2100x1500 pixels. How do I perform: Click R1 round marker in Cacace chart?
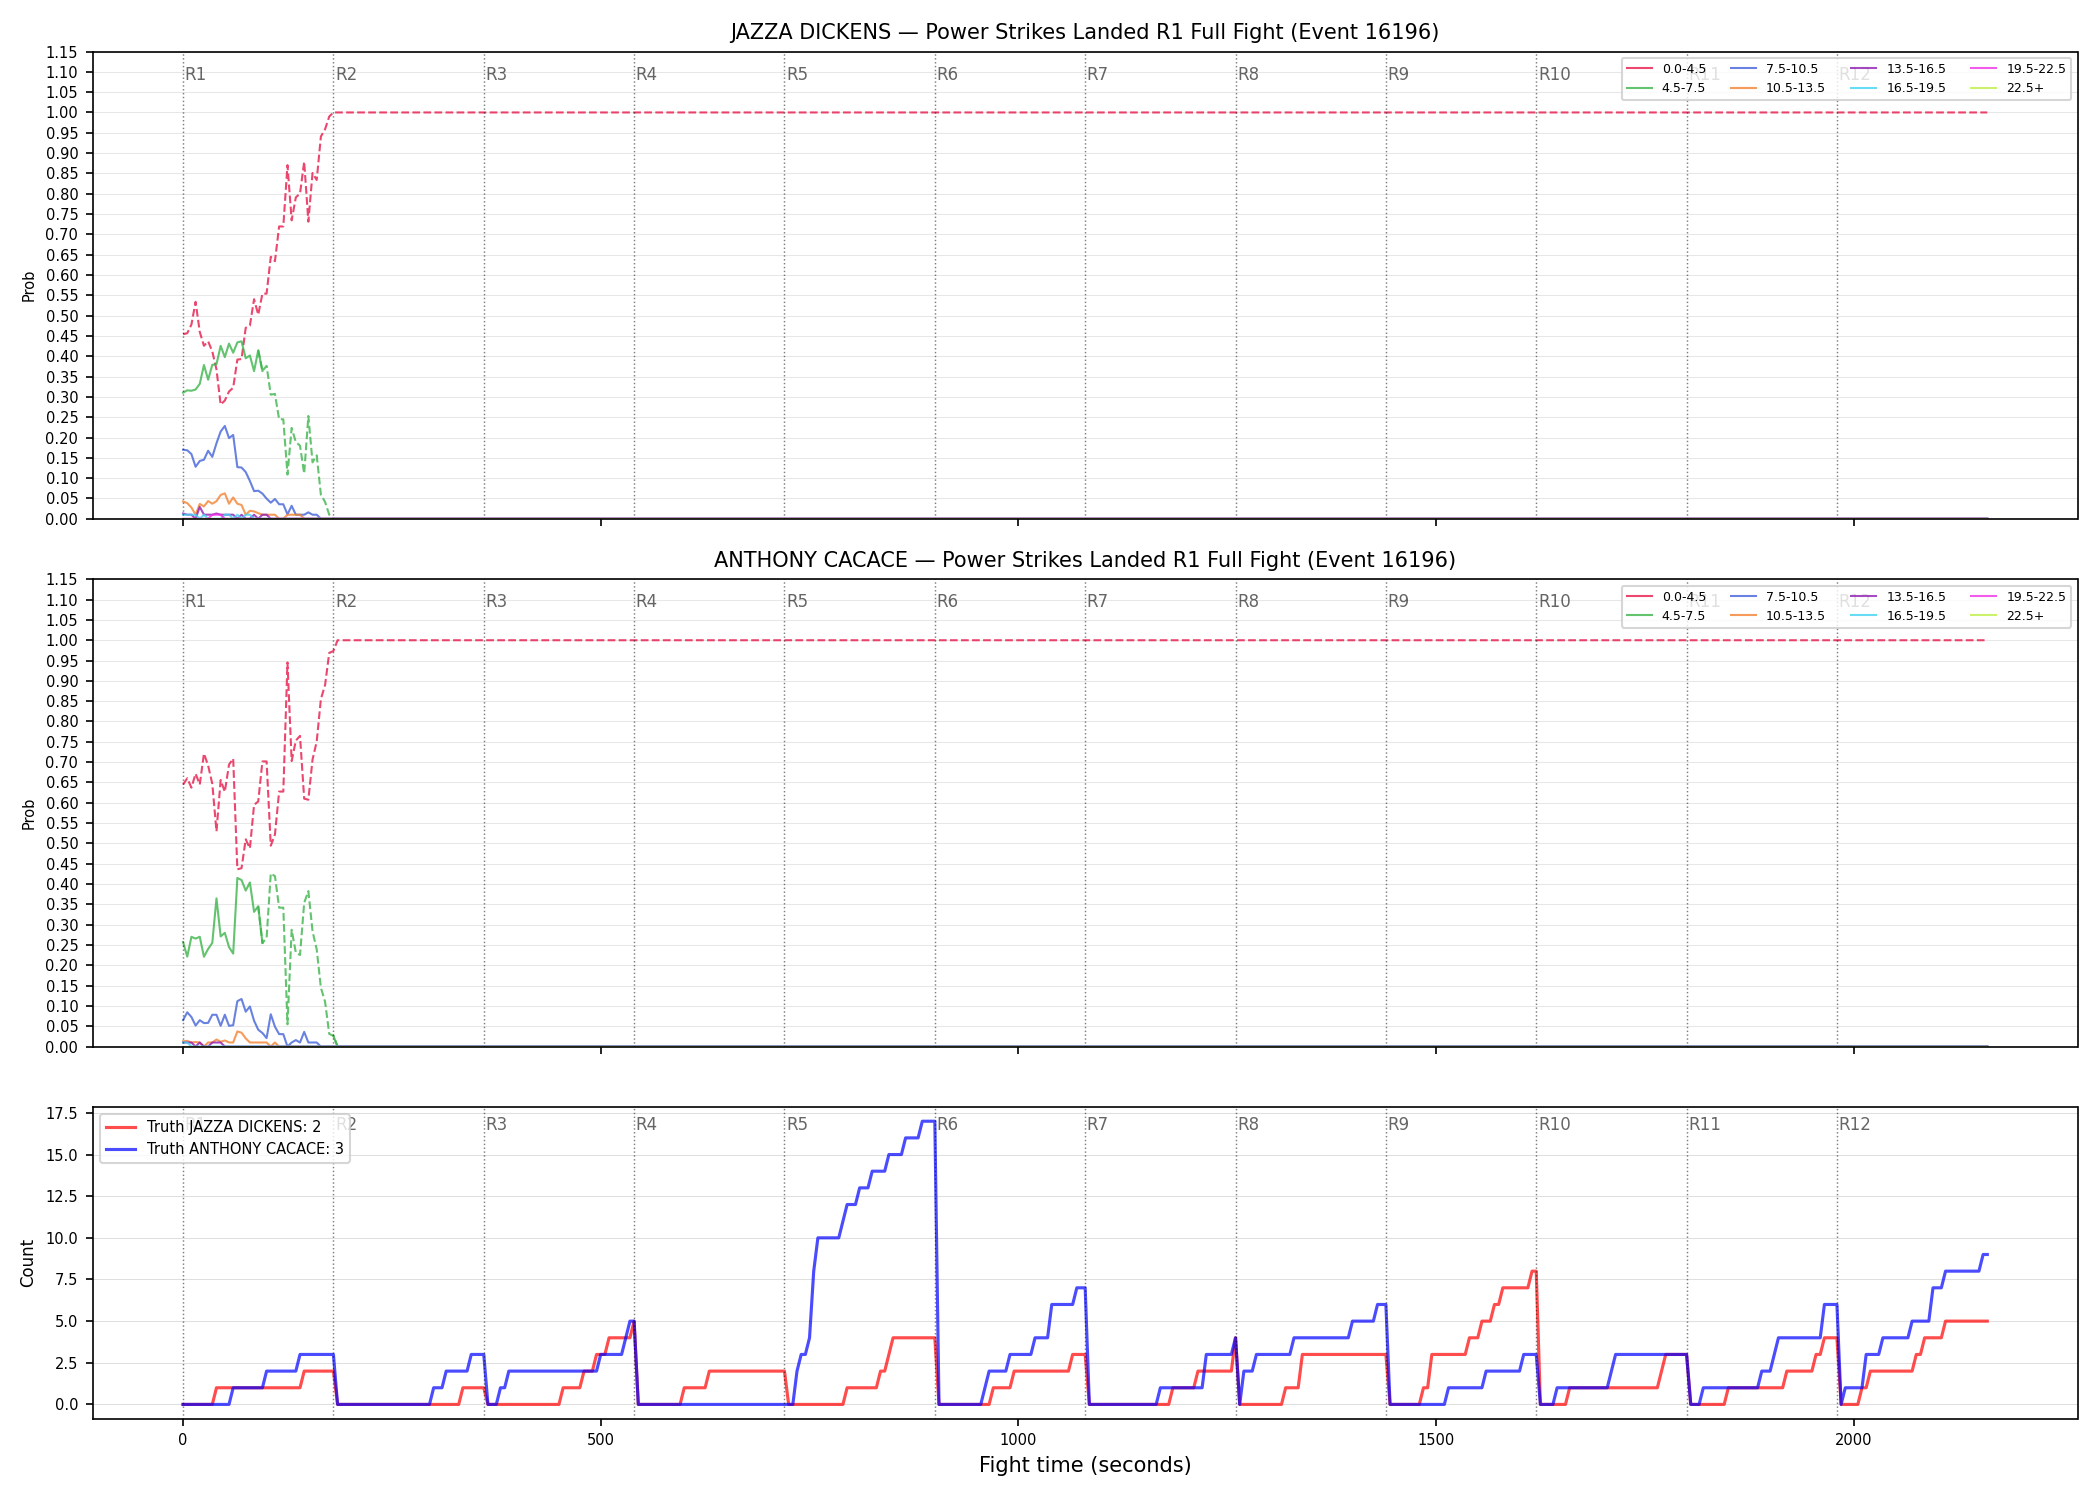[195, 601]
